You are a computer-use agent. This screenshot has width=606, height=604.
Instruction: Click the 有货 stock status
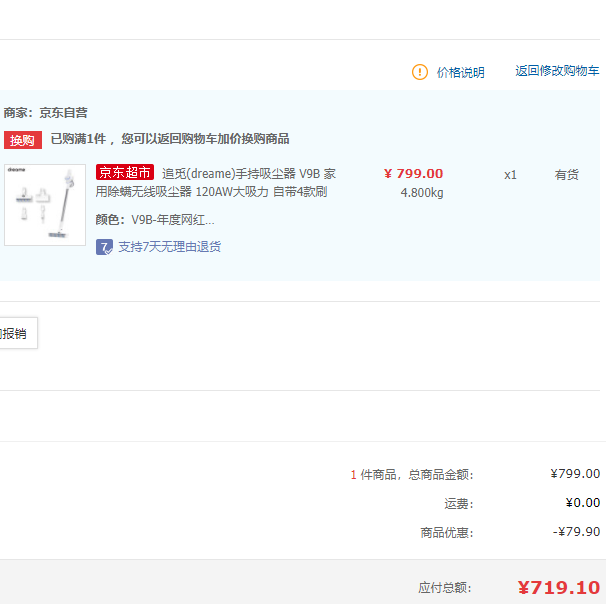pos(567,174)
